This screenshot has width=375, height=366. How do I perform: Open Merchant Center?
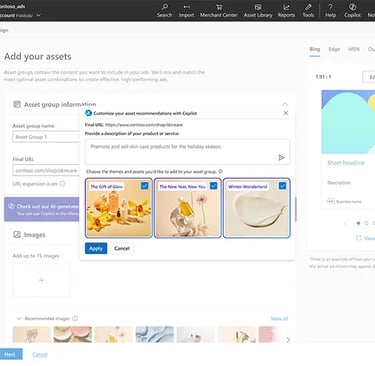coord(219,10)
